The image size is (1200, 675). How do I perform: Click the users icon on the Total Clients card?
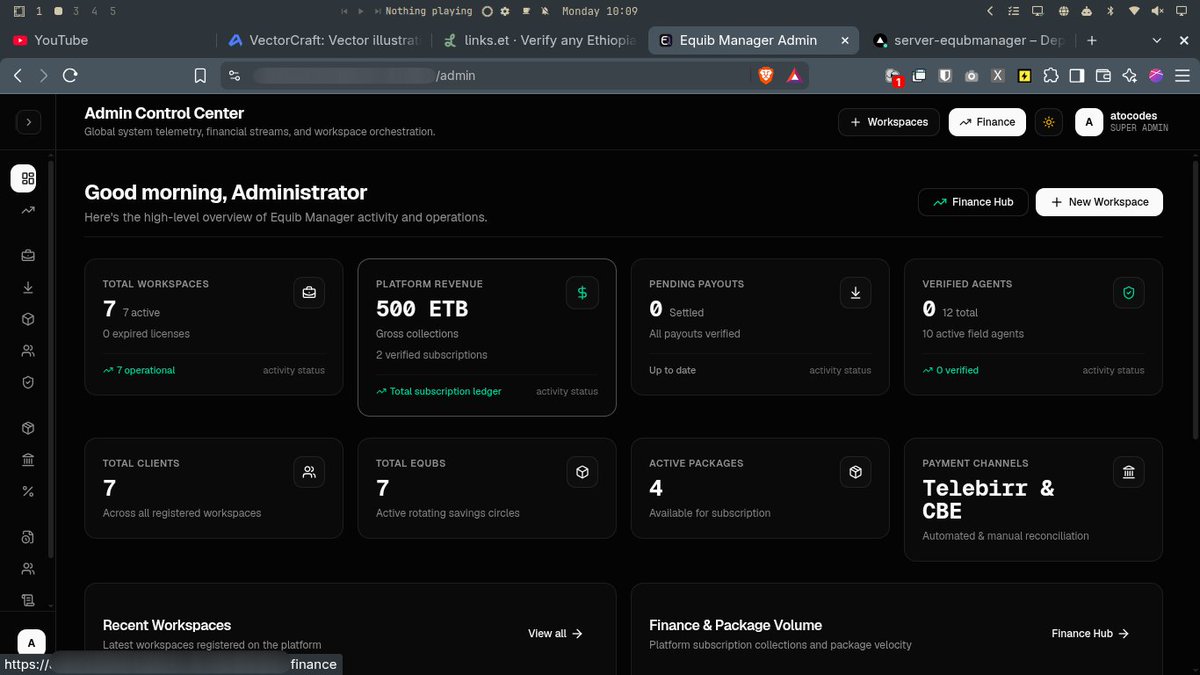[309, 472]
